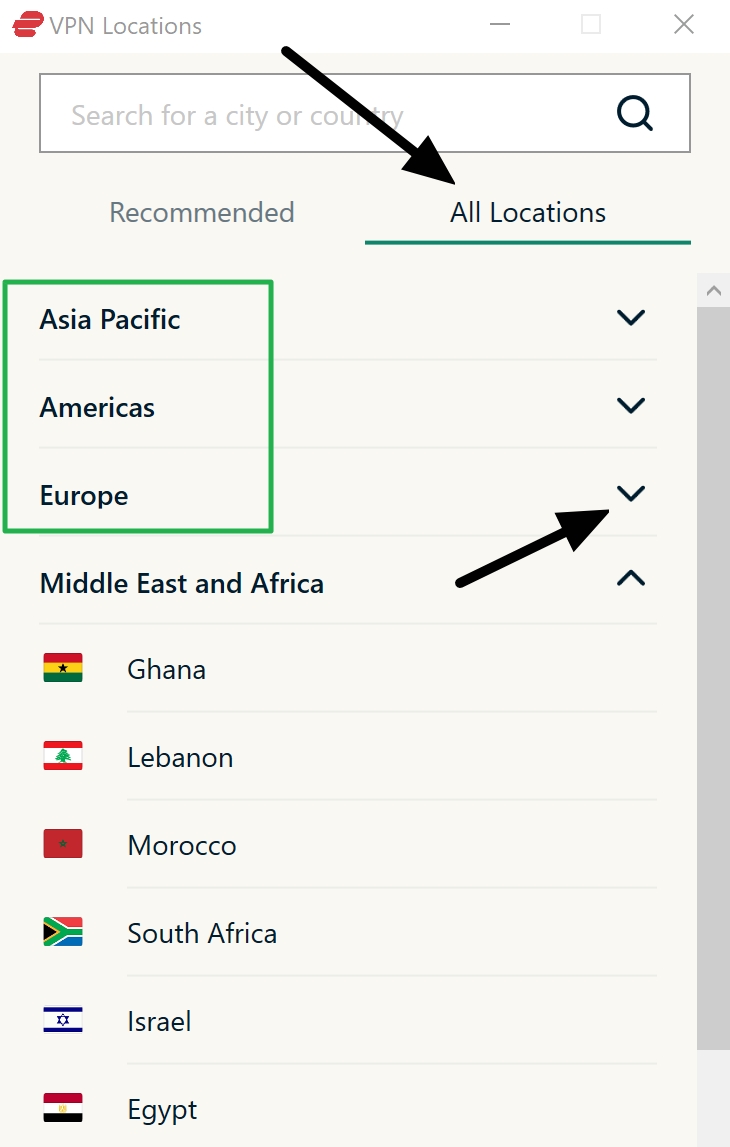Click the Morocco flag icon
Viewport: 730px width, 1147px height.
(x=63, y=843)
